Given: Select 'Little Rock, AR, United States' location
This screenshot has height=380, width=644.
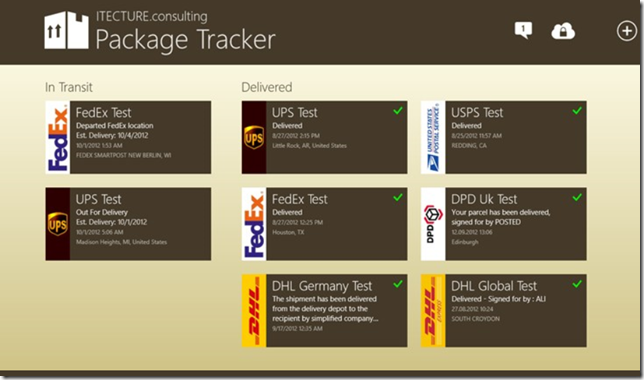Looking at the screenshot, I should 309,145.
